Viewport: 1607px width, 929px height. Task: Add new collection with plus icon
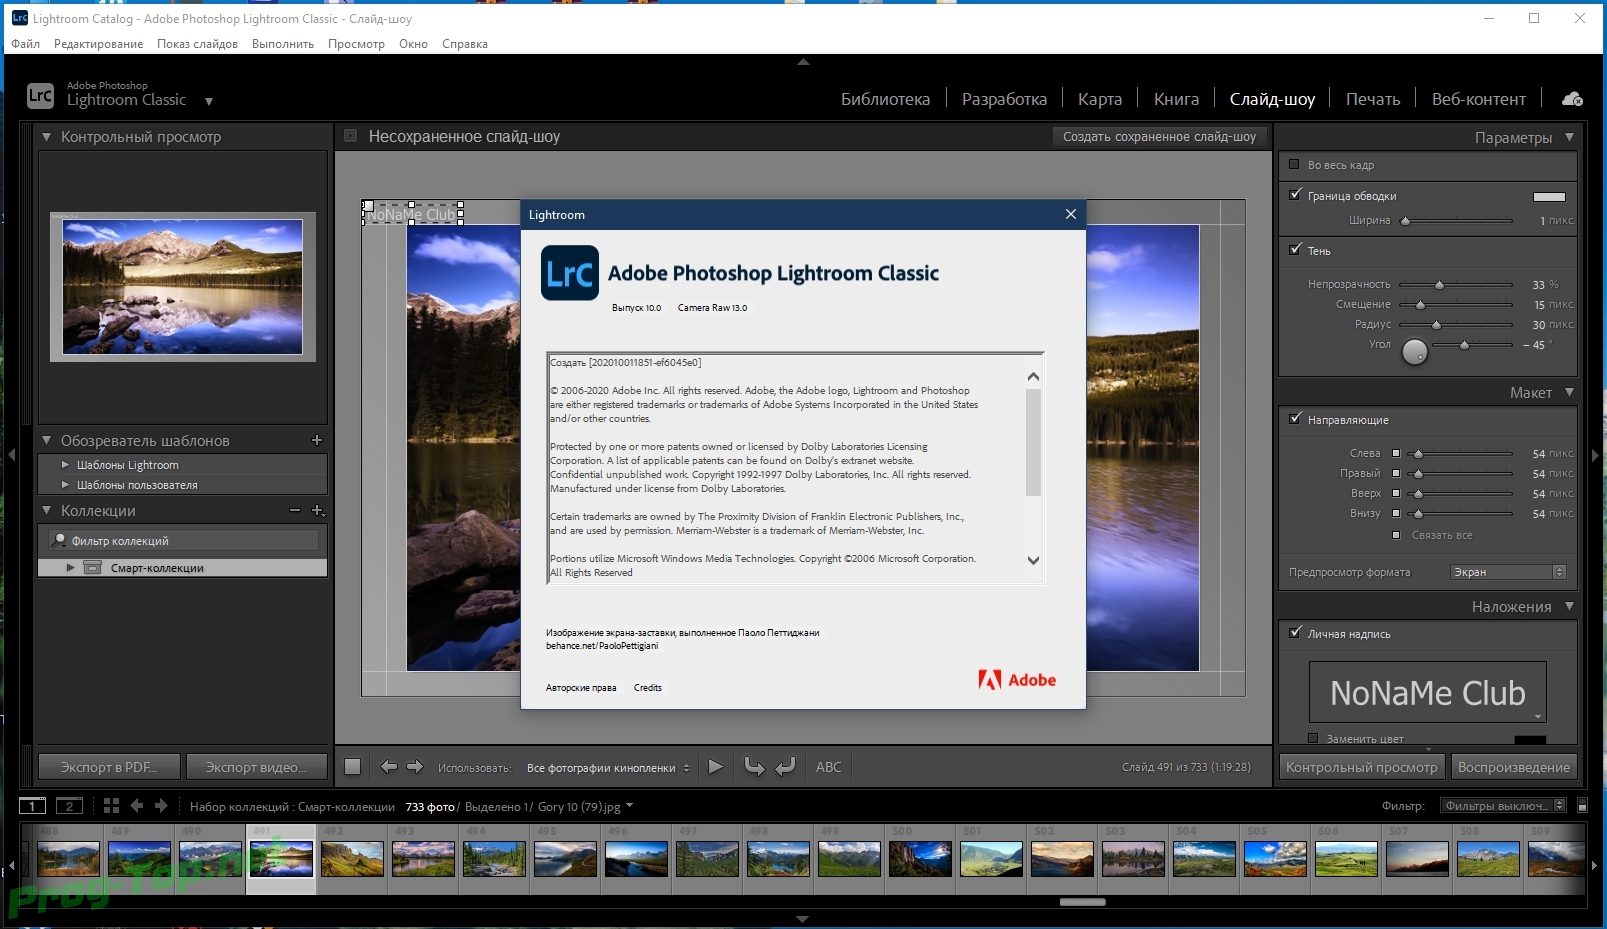(x=318, y=510)
